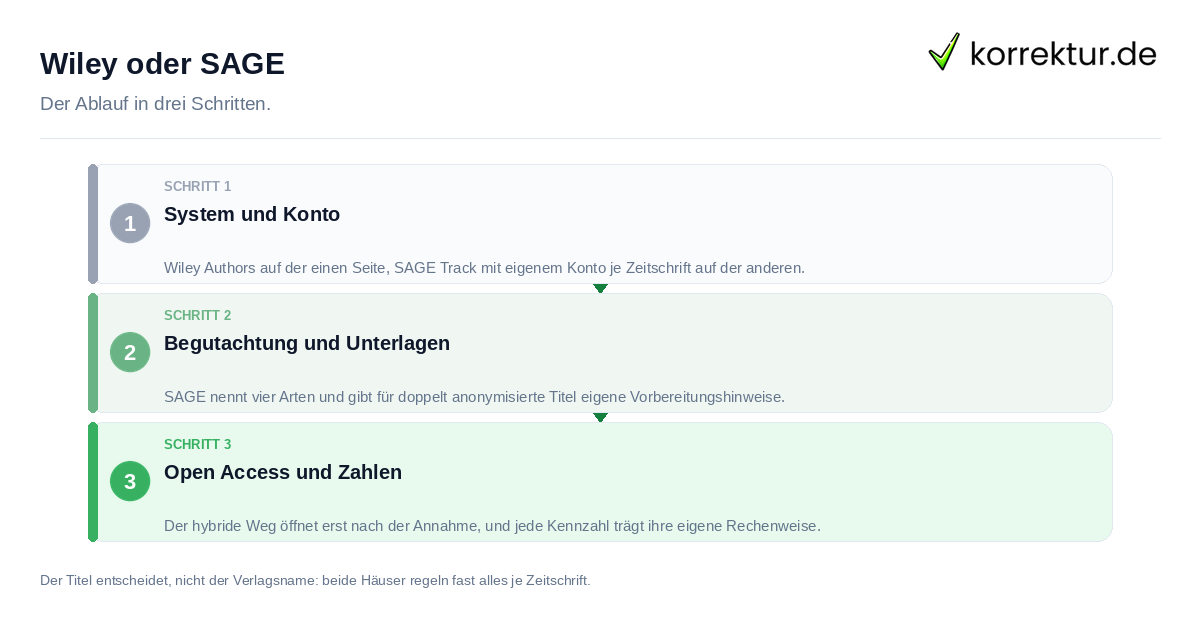Click the 'System und Konto' title
The height and width of the screenshot is (630, 1200).
tap(252, 214)
